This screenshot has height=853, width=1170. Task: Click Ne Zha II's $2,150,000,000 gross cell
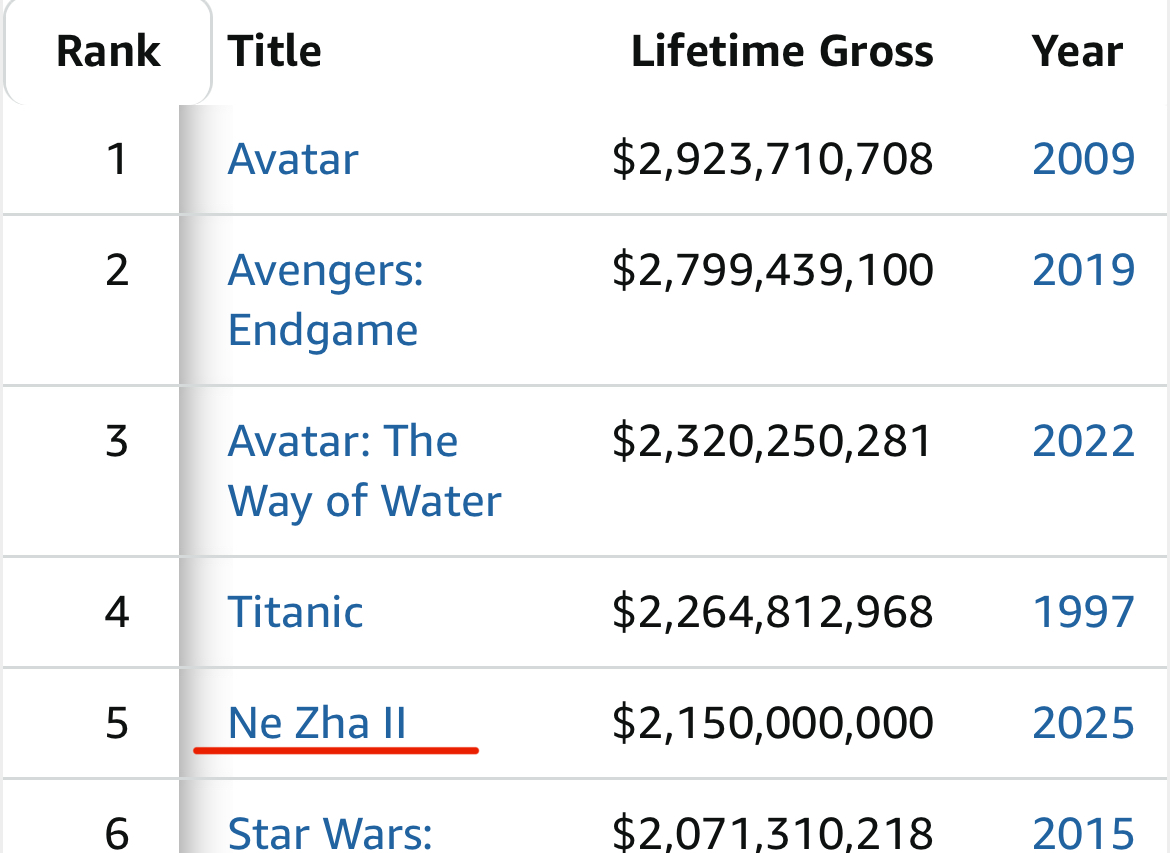tap(772, 723)
